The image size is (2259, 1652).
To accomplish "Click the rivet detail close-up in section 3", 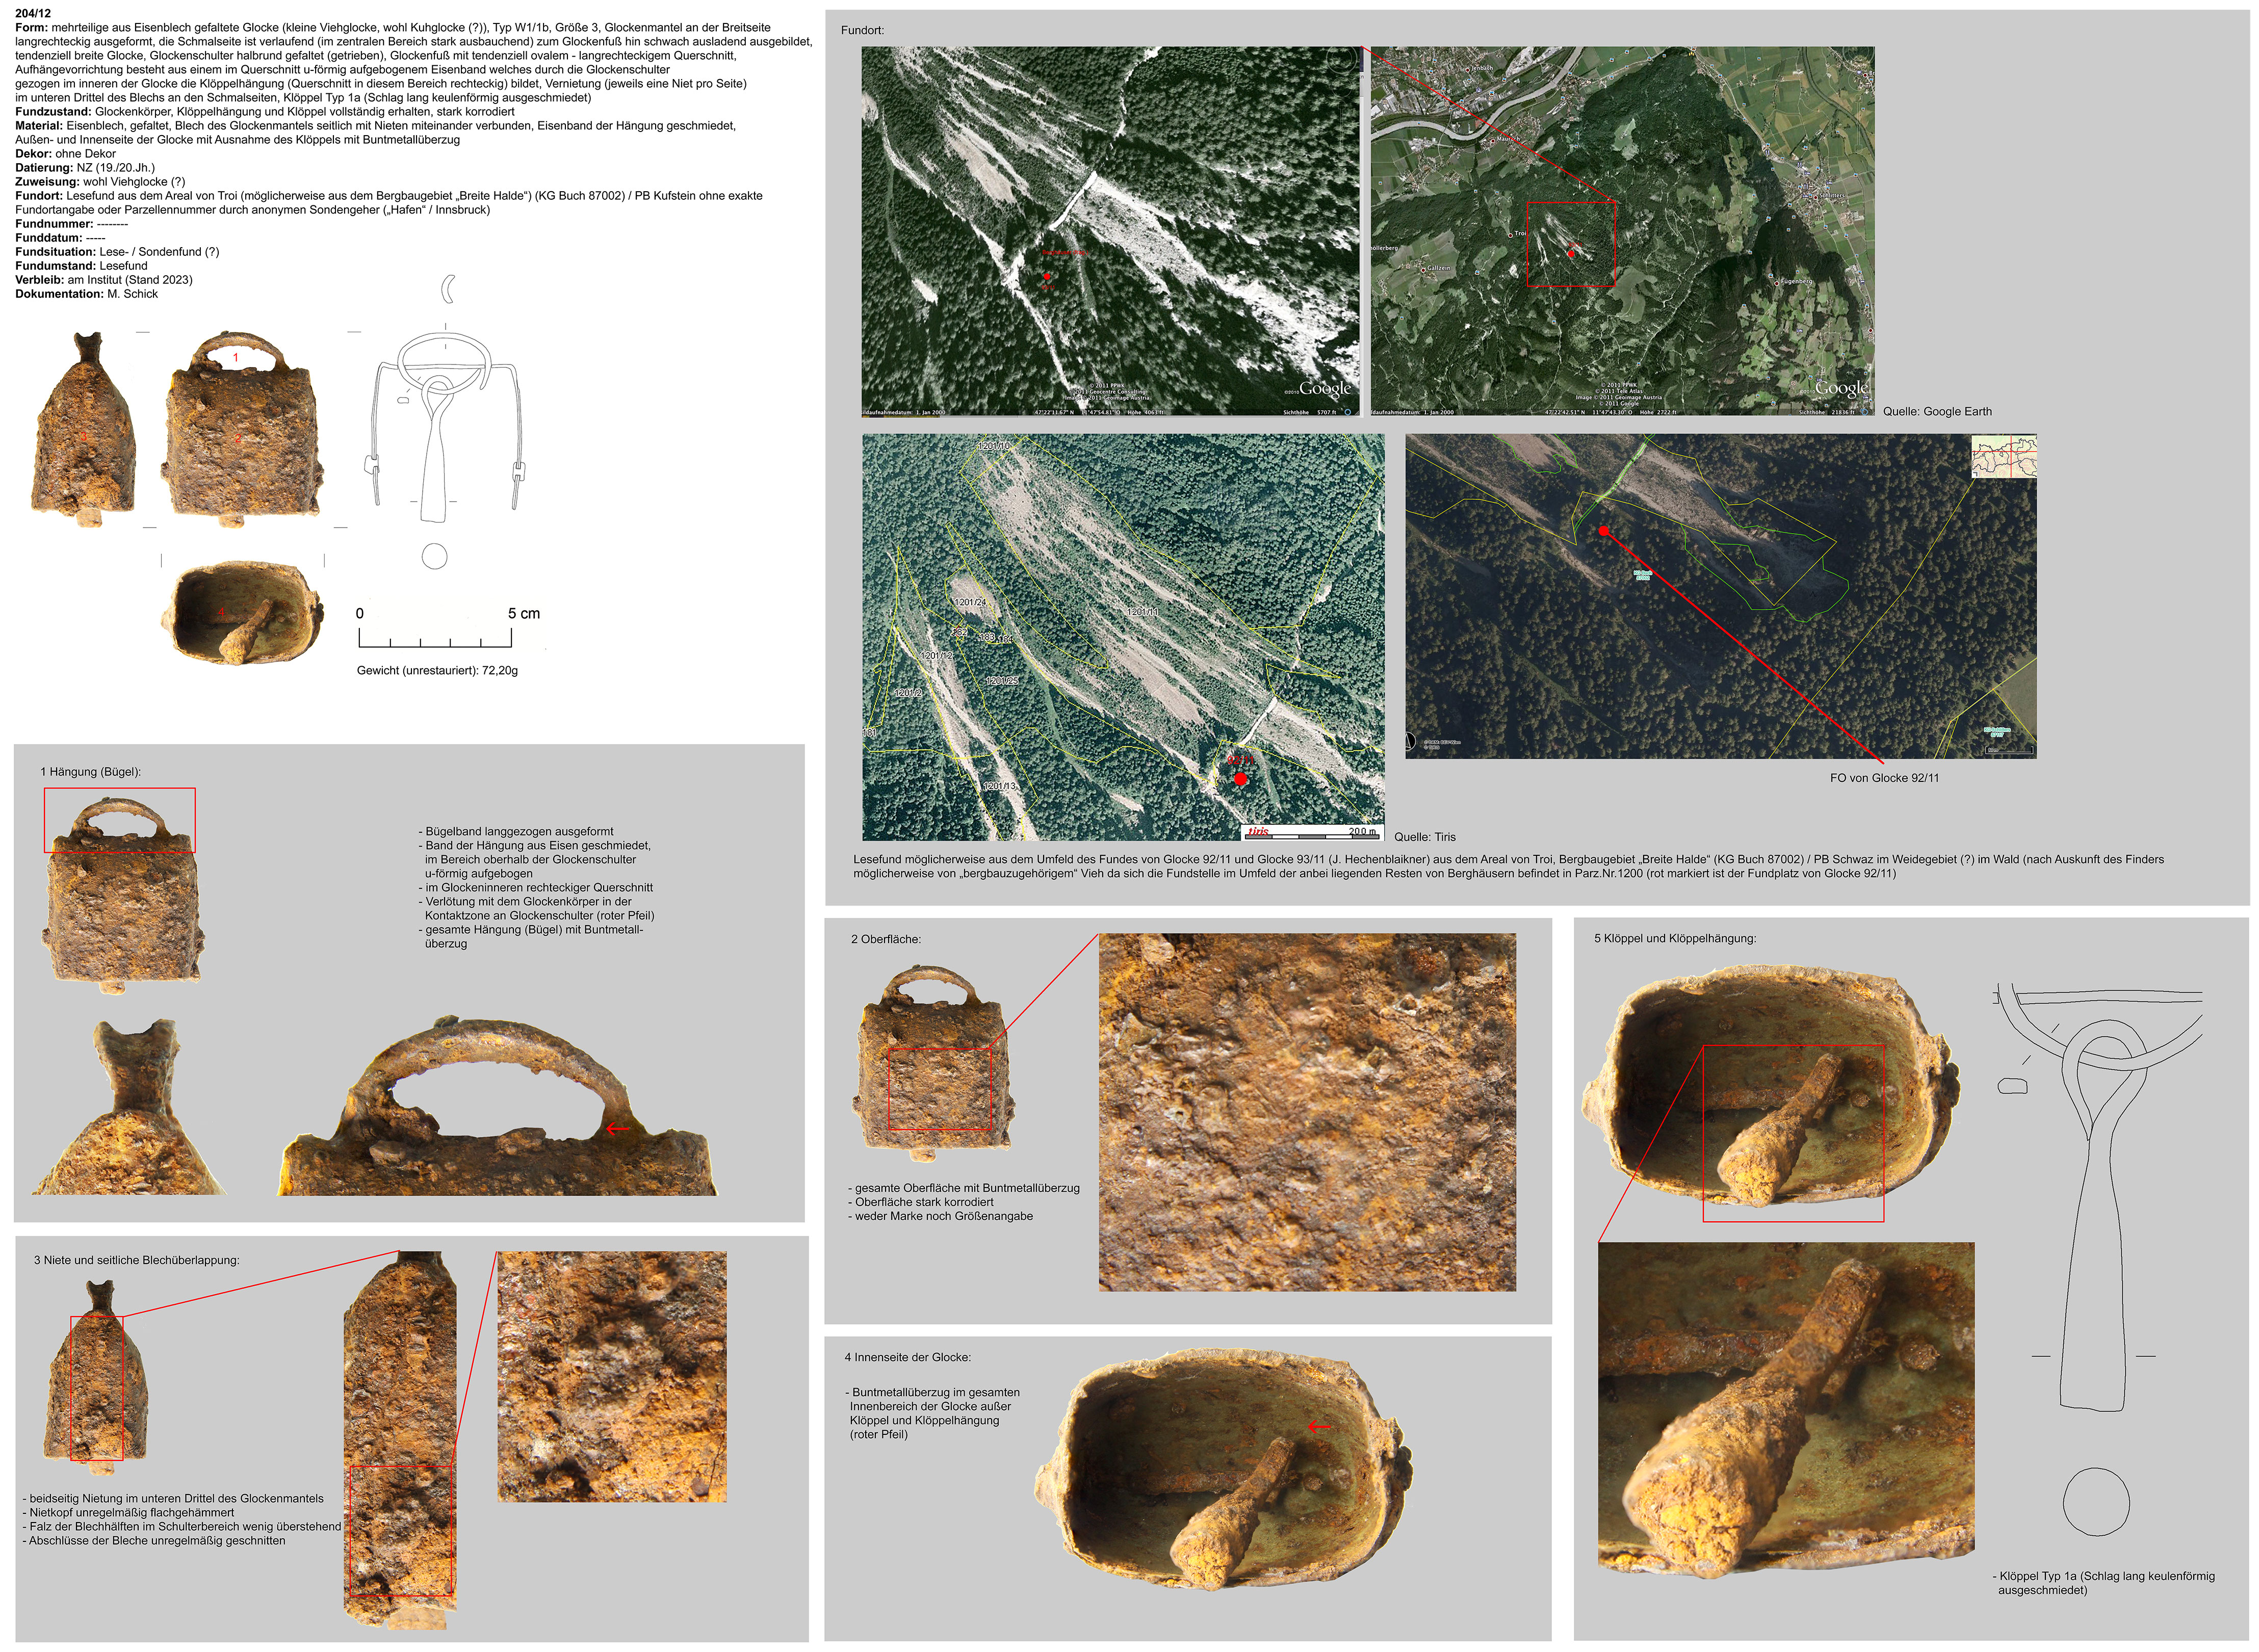I will coord(612,1376).
